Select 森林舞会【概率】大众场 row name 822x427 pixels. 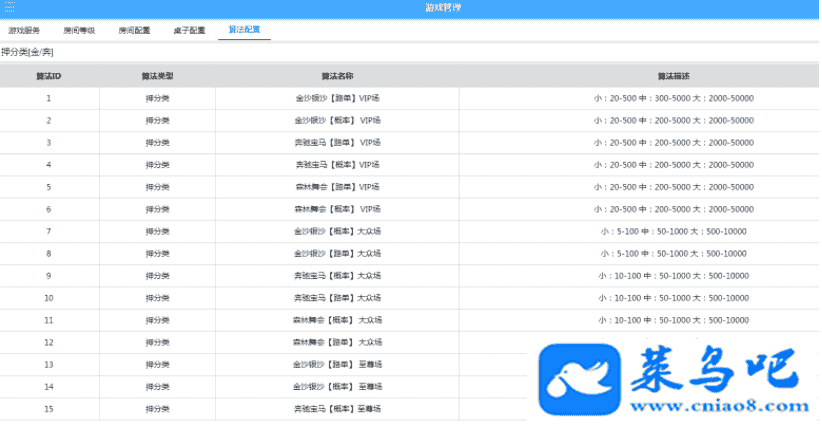click(x=337, y=320)
